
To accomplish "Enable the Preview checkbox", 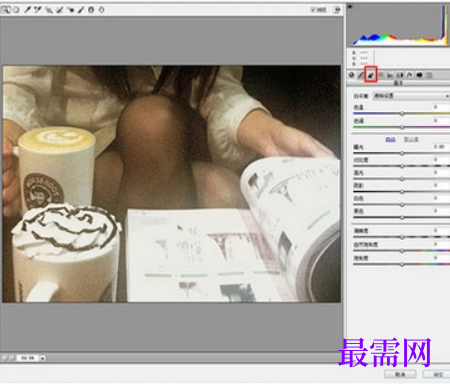I will [313, 10].
